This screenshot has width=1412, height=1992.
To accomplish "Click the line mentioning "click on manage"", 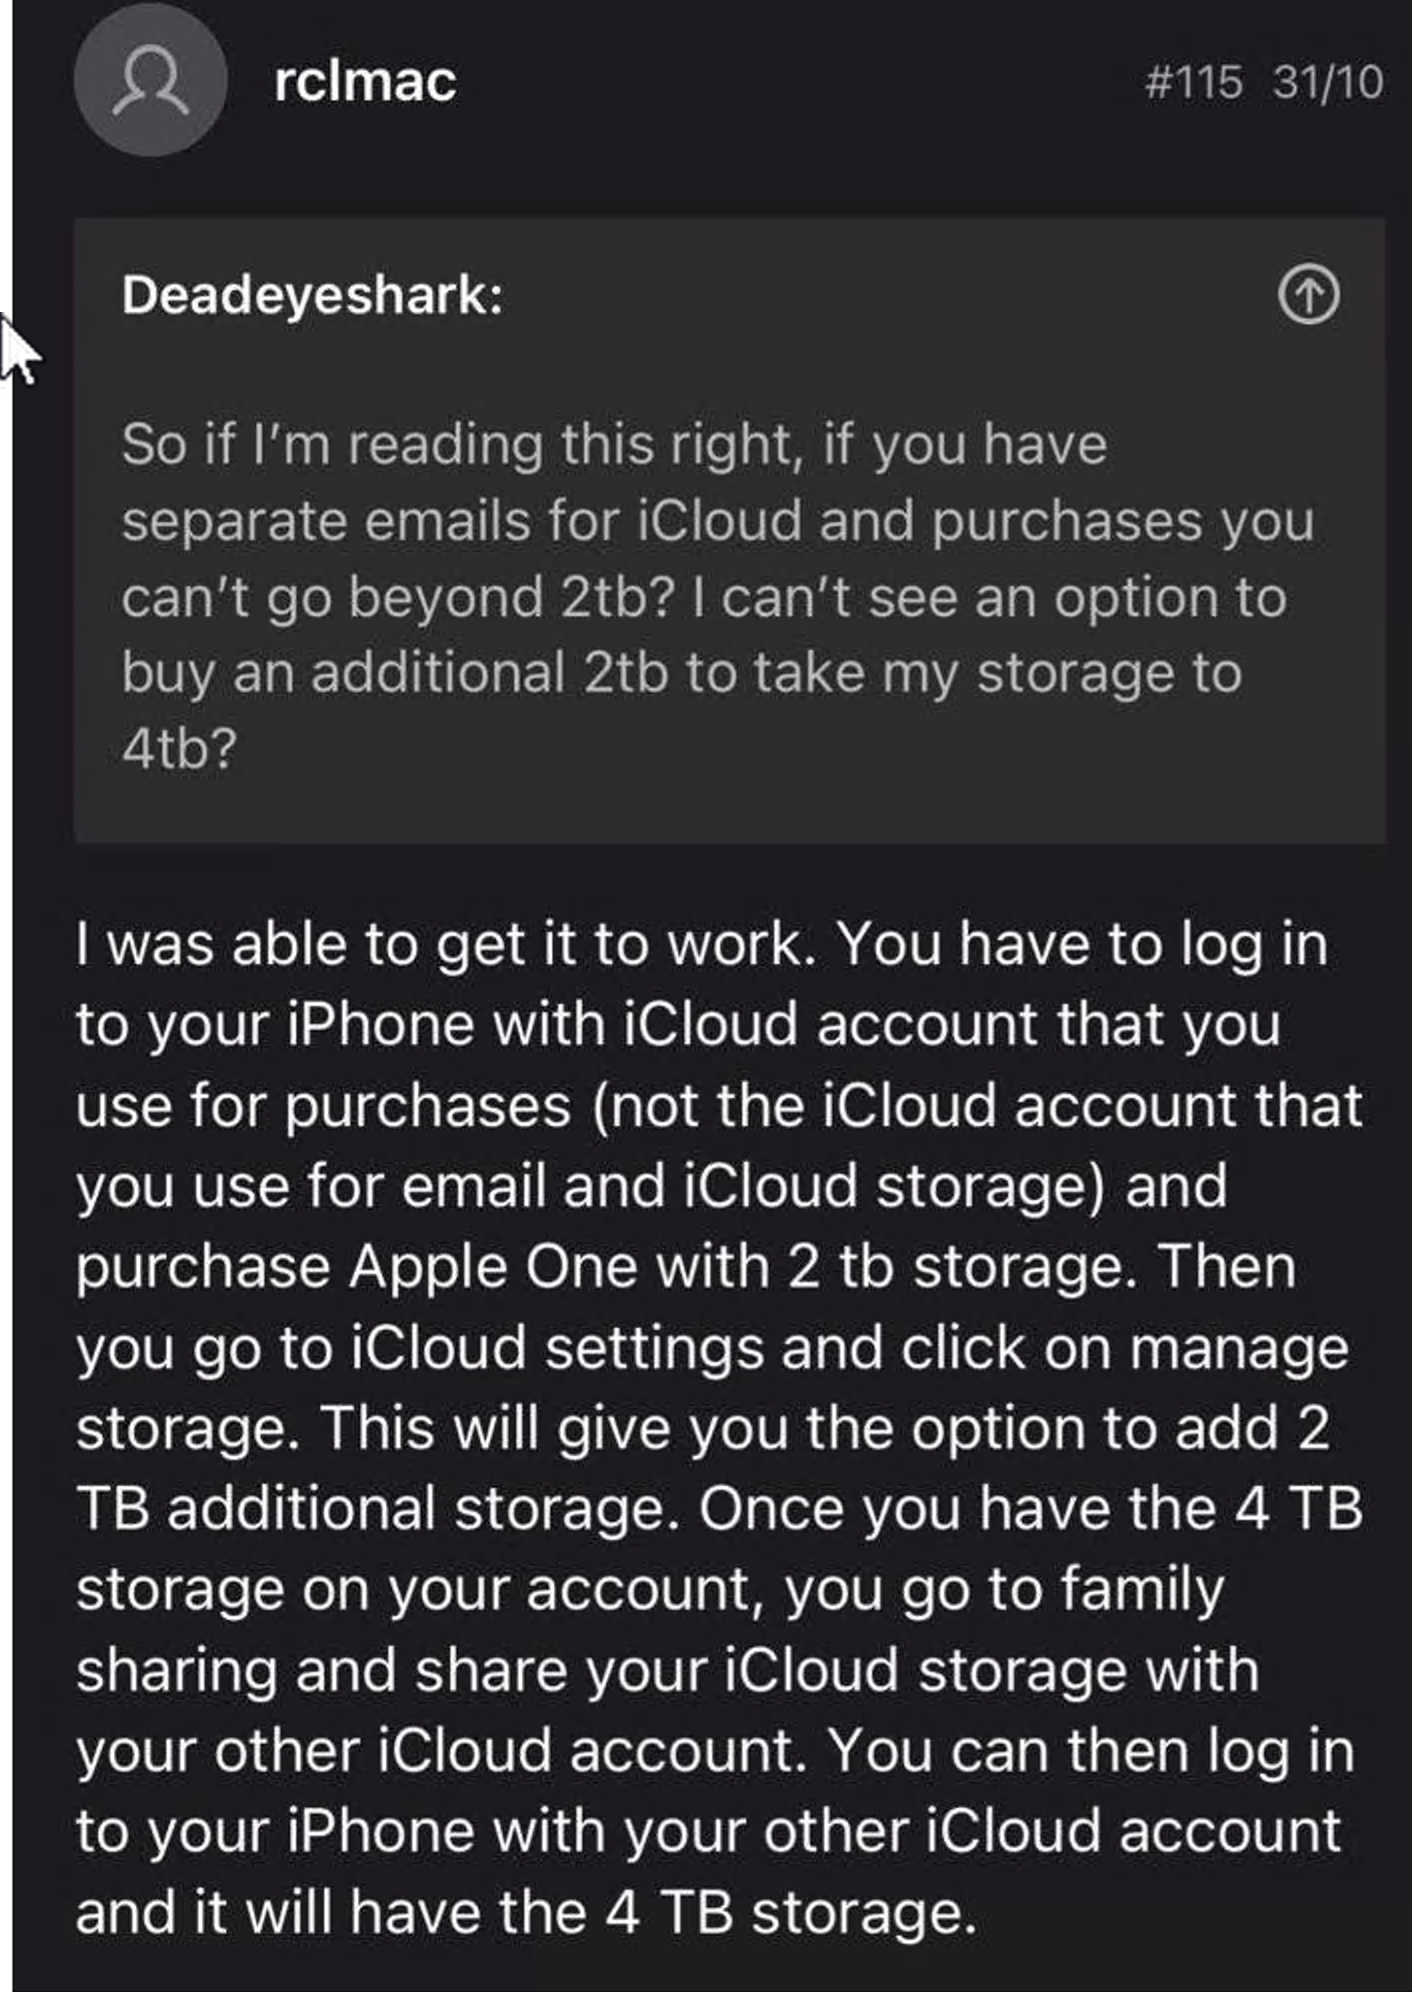I will [x=712, y=1349].
